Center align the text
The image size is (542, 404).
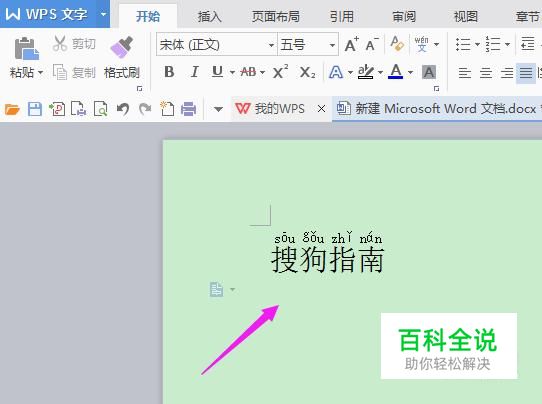[x=486, y=73]
